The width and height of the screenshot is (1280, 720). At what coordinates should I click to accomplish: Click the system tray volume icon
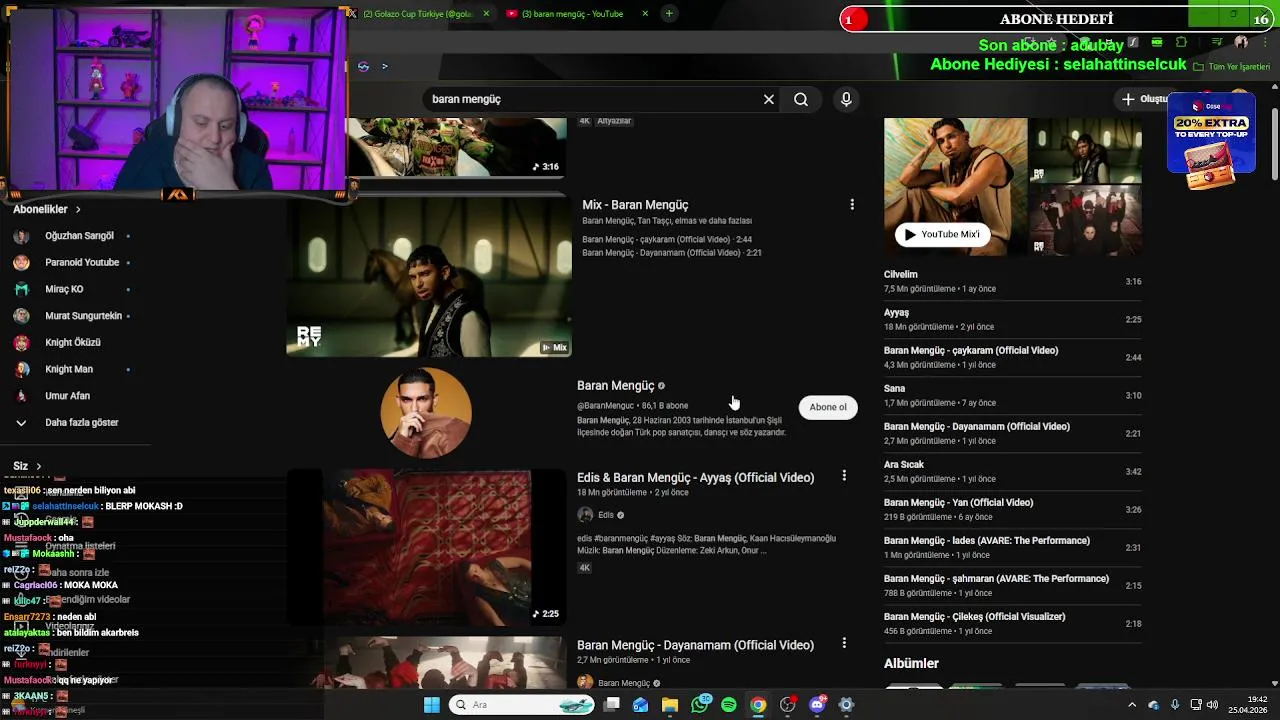coord(1212,705)
